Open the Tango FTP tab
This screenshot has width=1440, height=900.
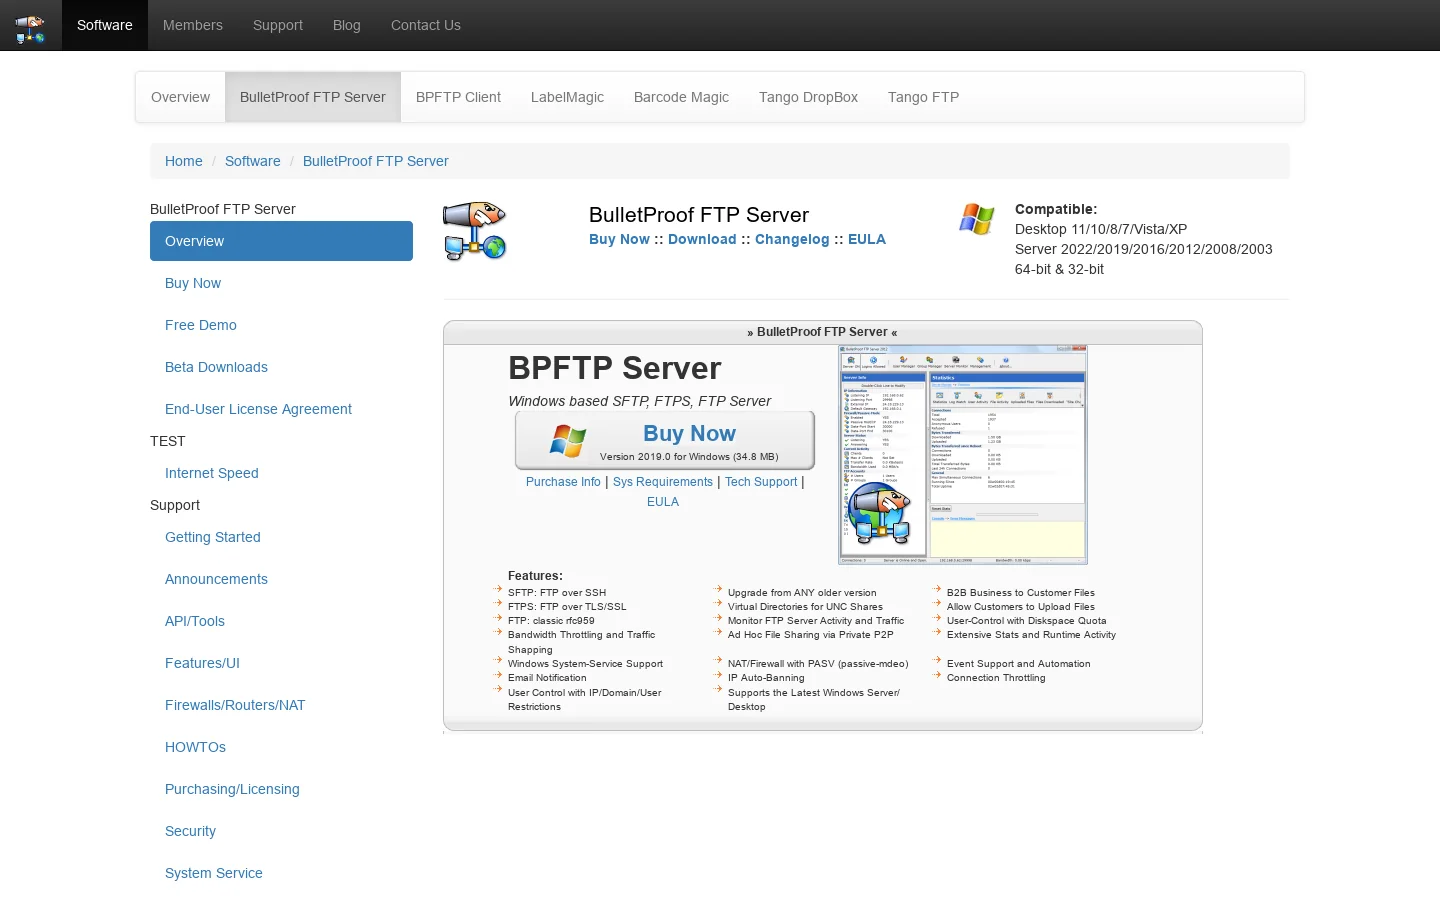coord(923,97)
